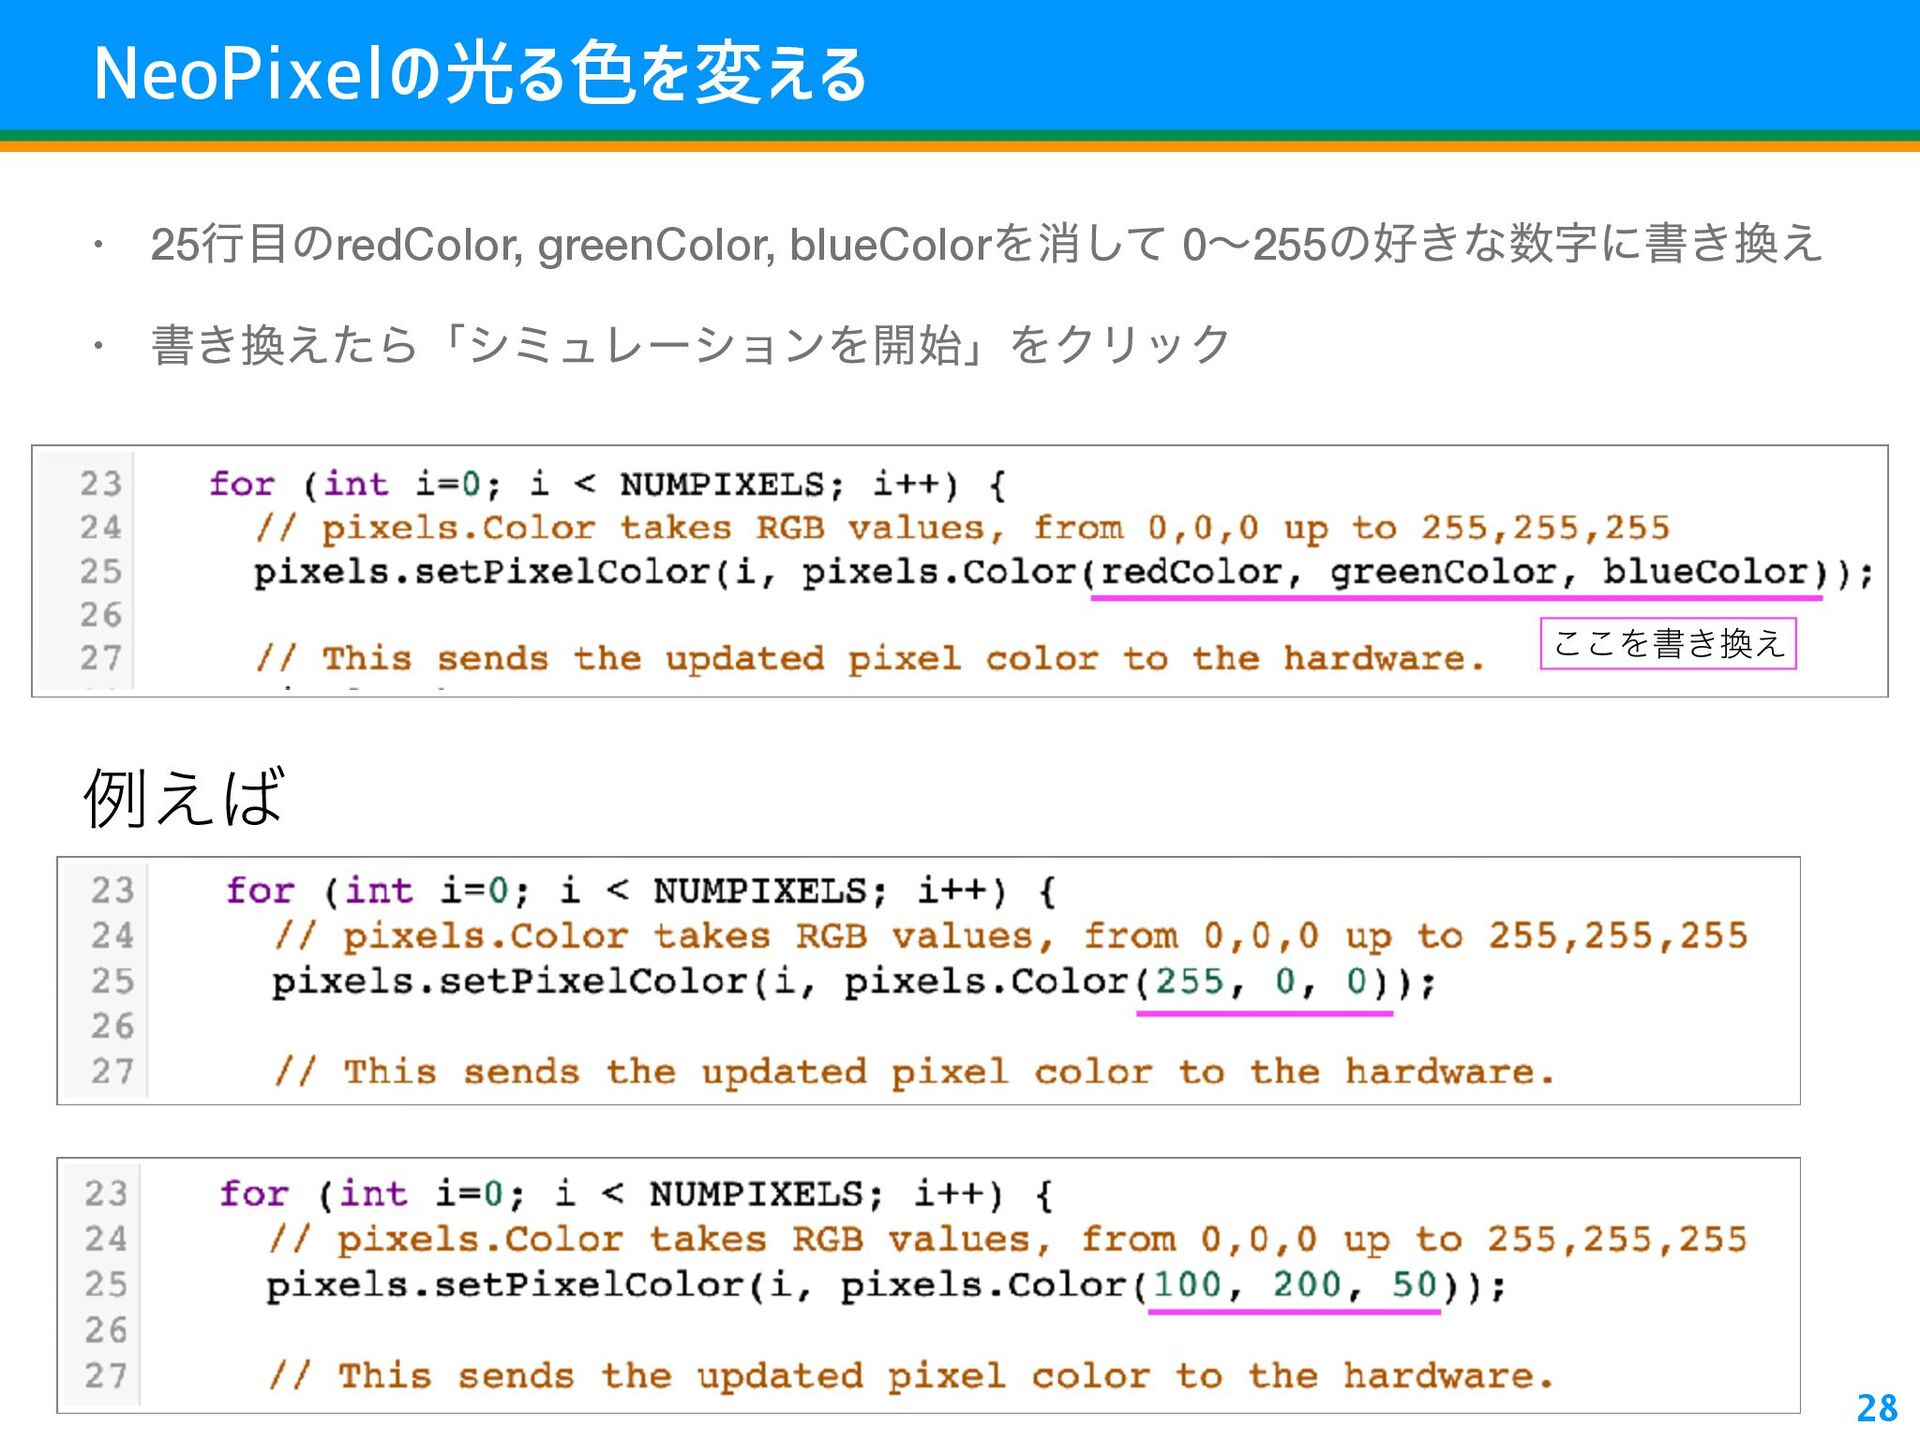Click slide page number "28"
Viewport: 1920px width, 1440px height.
pos(1877,1408)
